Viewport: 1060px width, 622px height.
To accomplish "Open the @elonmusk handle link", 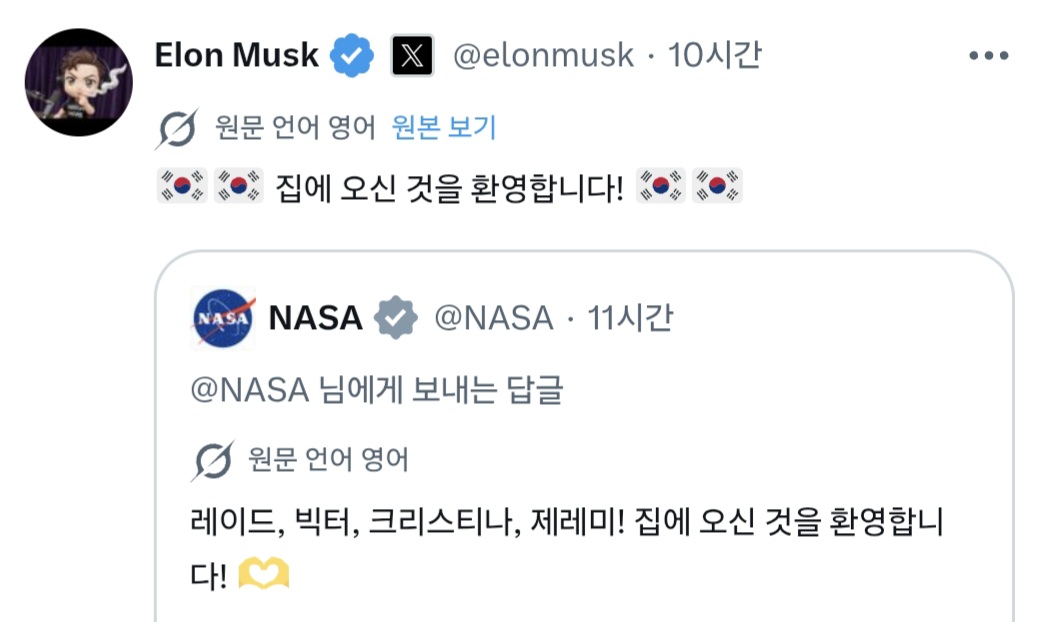I will [543, 56].
